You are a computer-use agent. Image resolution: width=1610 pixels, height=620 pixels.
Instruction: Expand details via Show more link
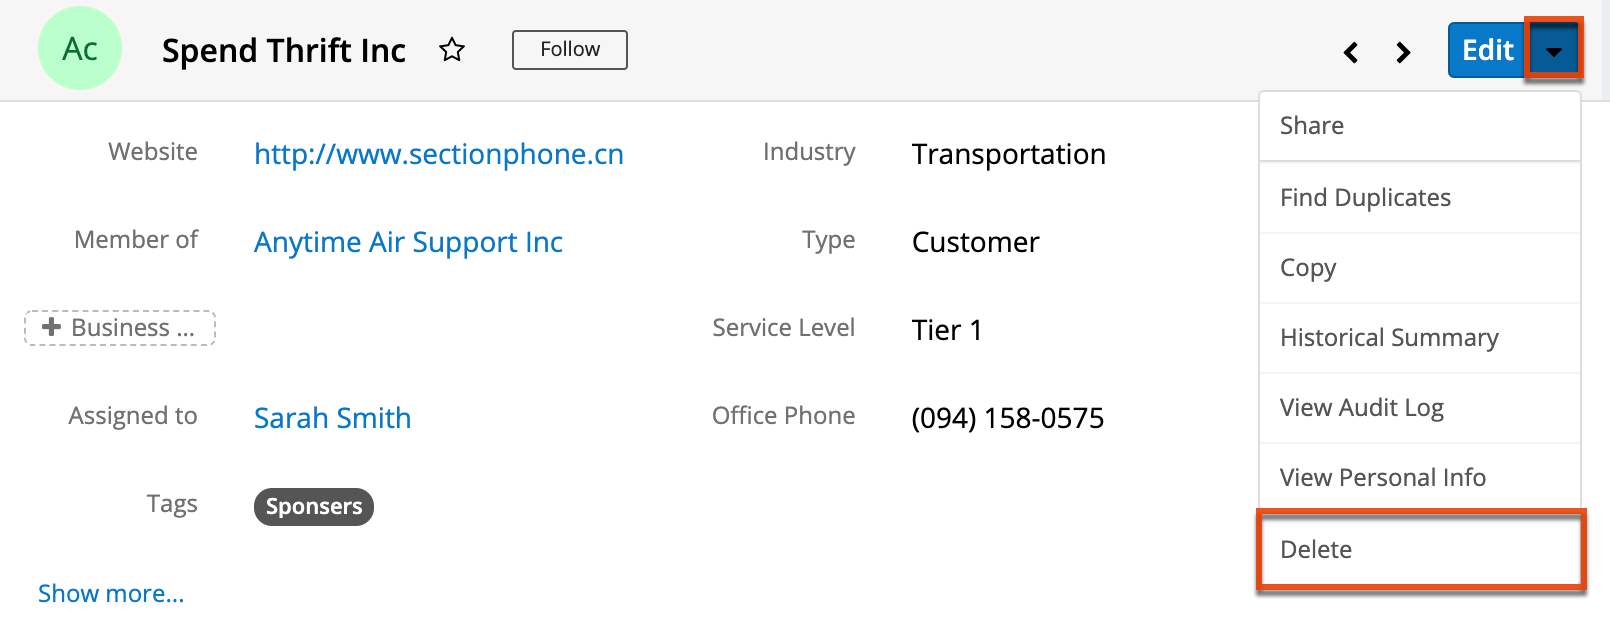tap(111, 592)
